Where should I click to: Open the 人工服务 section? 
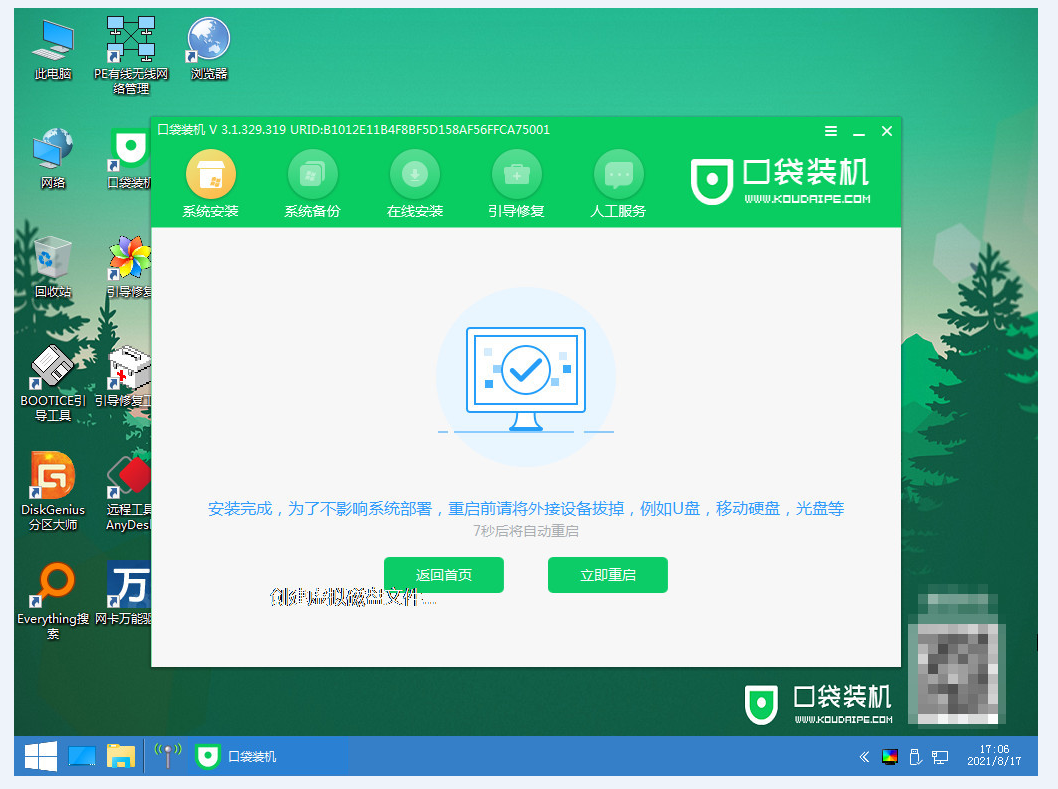point(618,183)
